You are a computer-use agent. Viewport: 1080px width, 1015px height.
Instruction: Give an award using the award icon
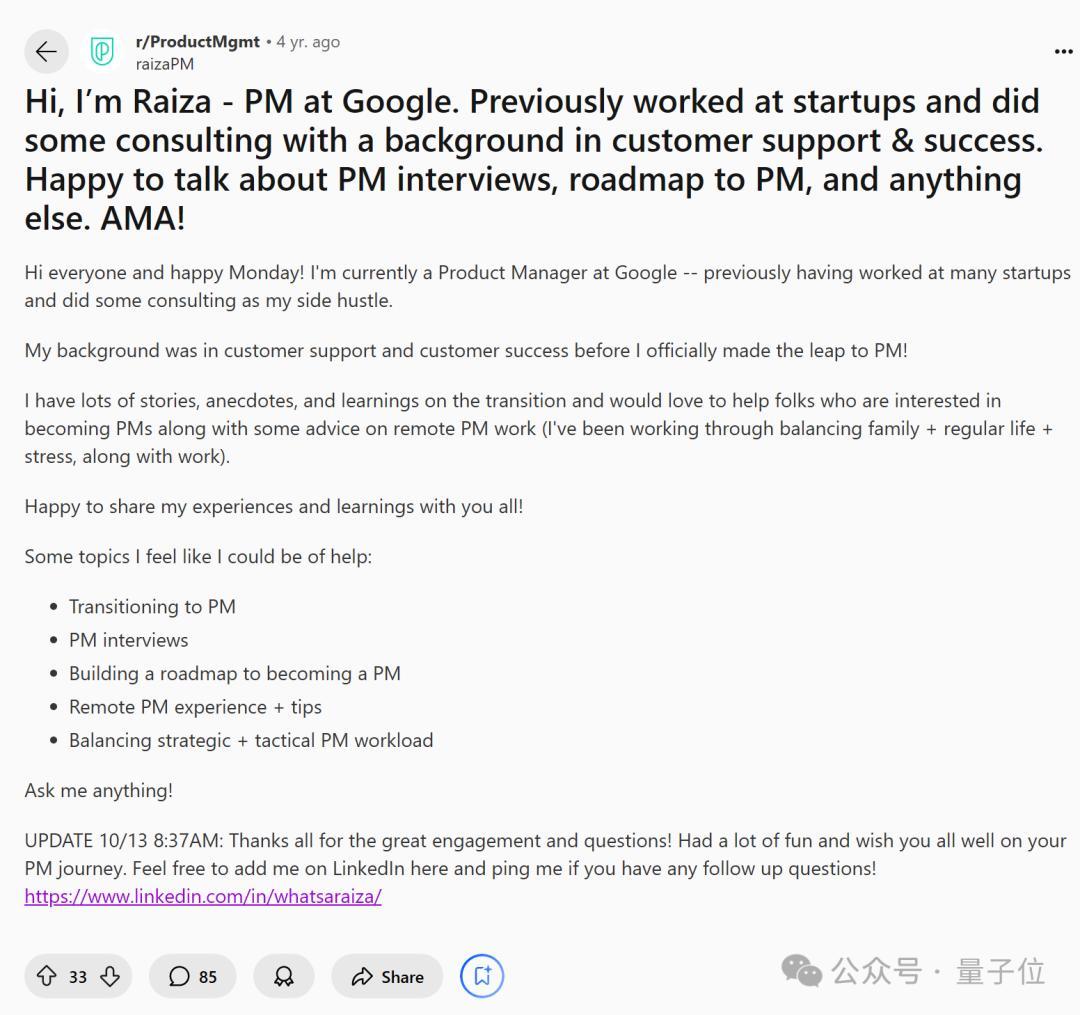(x=284, y=976)
